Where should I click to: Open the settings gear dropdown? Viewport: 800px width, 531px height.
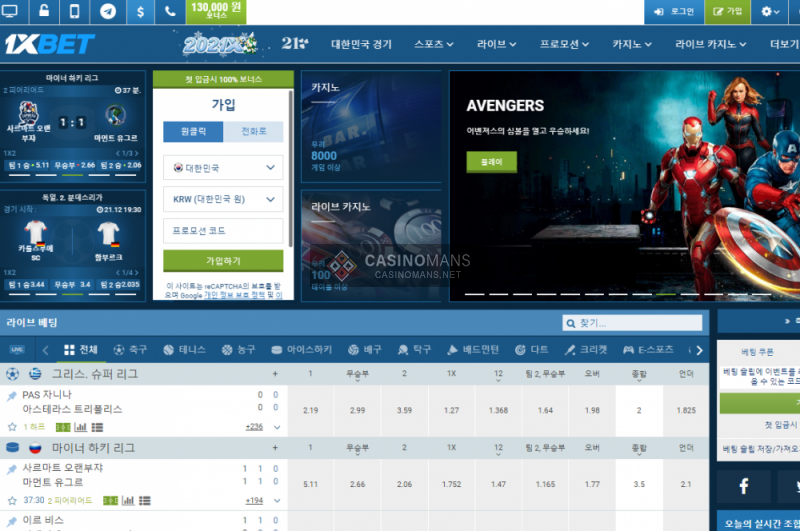[x=771, y=11]
